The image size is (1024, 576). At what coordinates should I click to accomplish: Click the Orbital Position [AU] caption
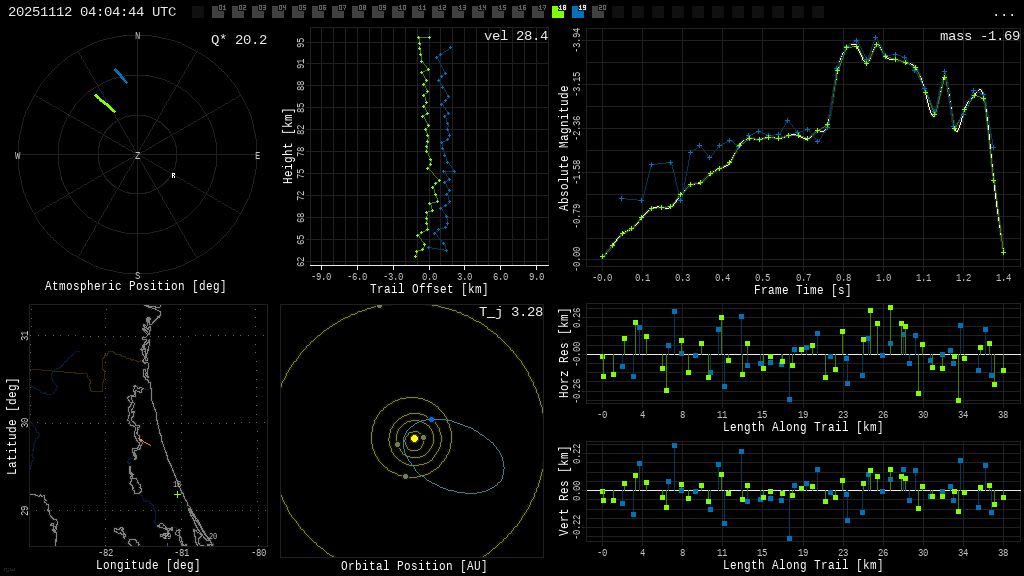414,566
